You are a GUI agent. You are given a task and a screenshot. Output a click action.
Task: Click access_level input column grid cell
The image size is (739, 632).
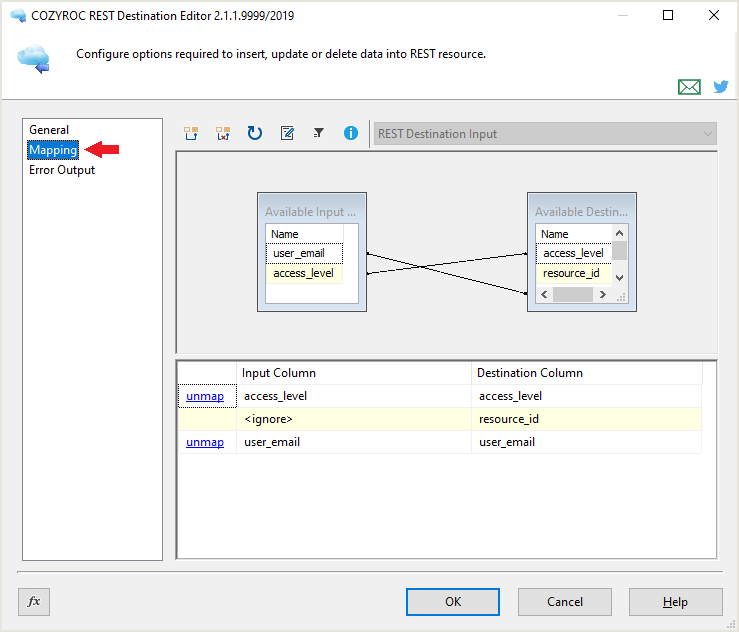click(354, 396)
